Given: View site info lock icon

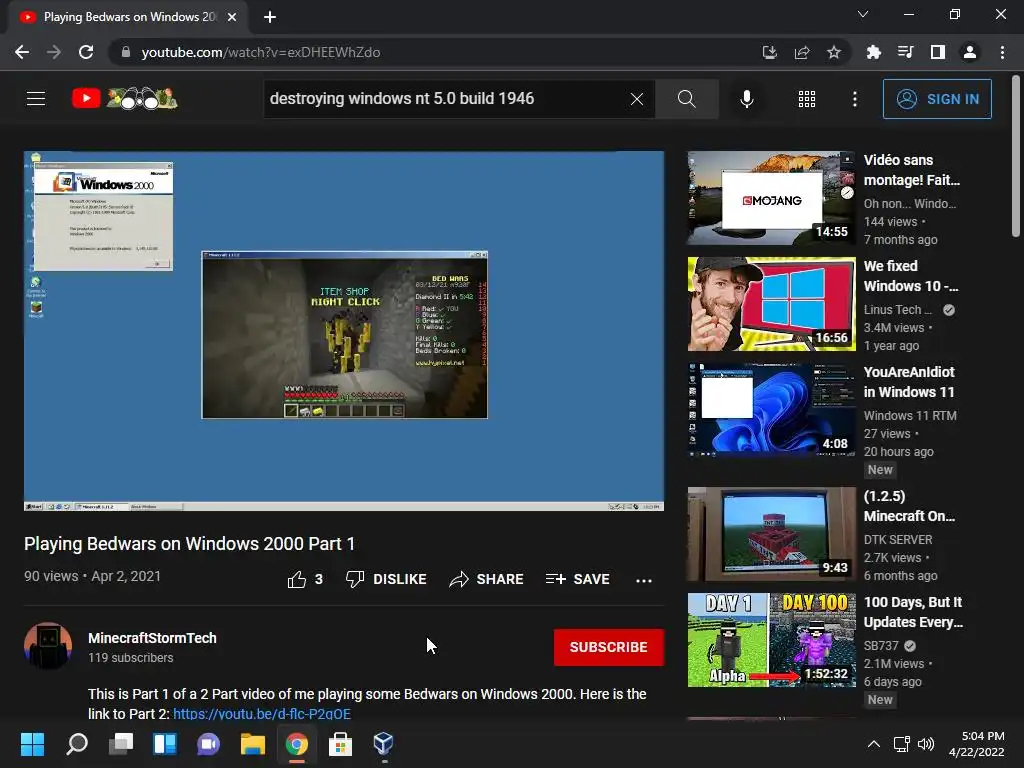Looking at the screenshot, I should (126, 52).
